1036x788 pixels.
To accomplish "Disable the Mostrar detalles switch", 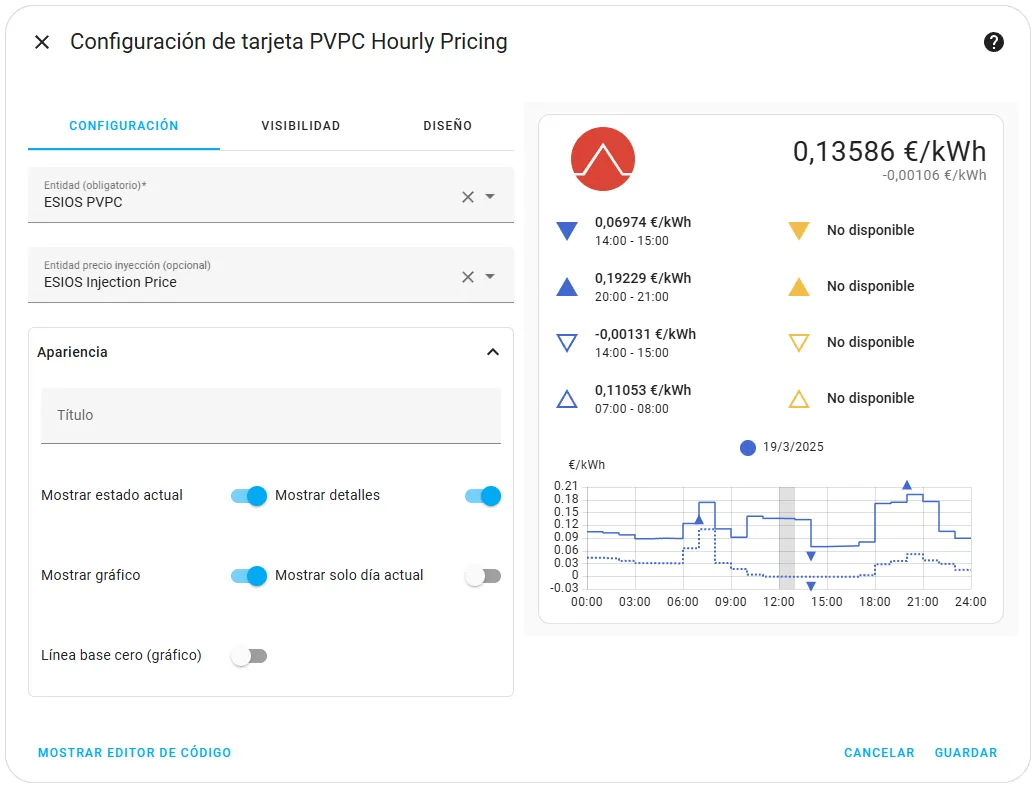I will [x=482, y=495].
